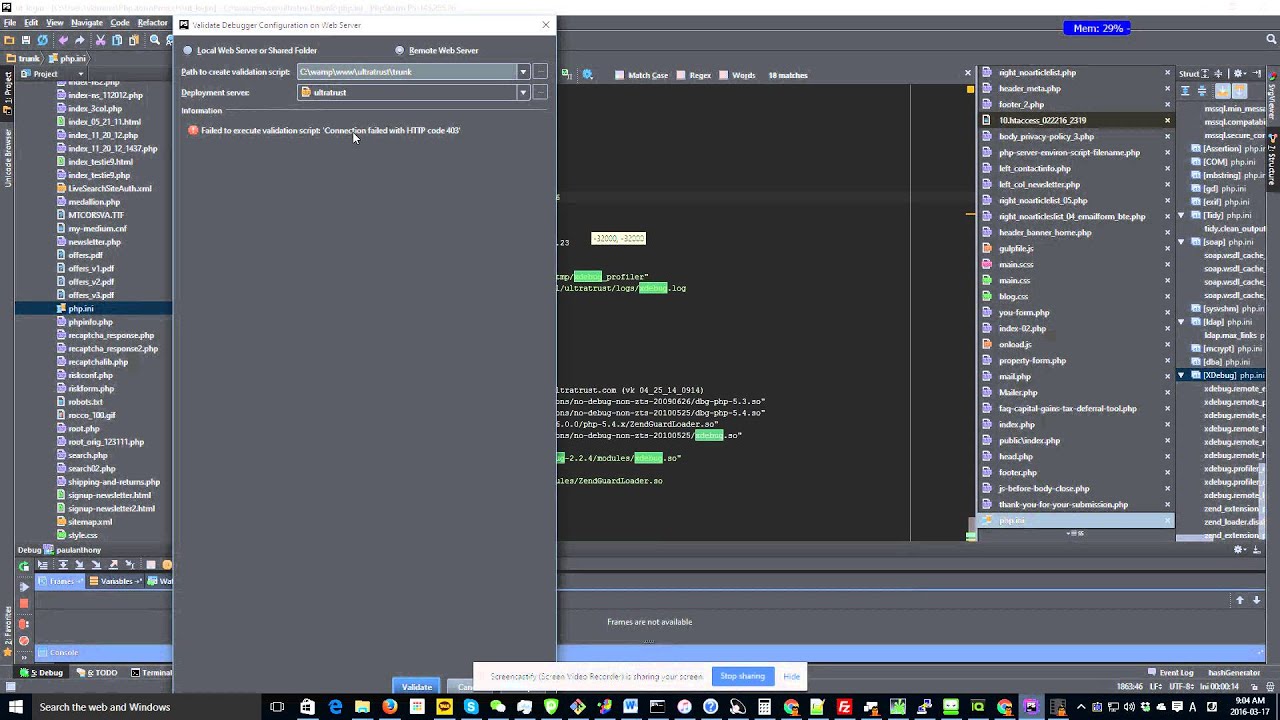Viewport: 1280px width, 720px height.
Task: Collapse the [XDebug] php.ini node
Action: point(1181,375)
